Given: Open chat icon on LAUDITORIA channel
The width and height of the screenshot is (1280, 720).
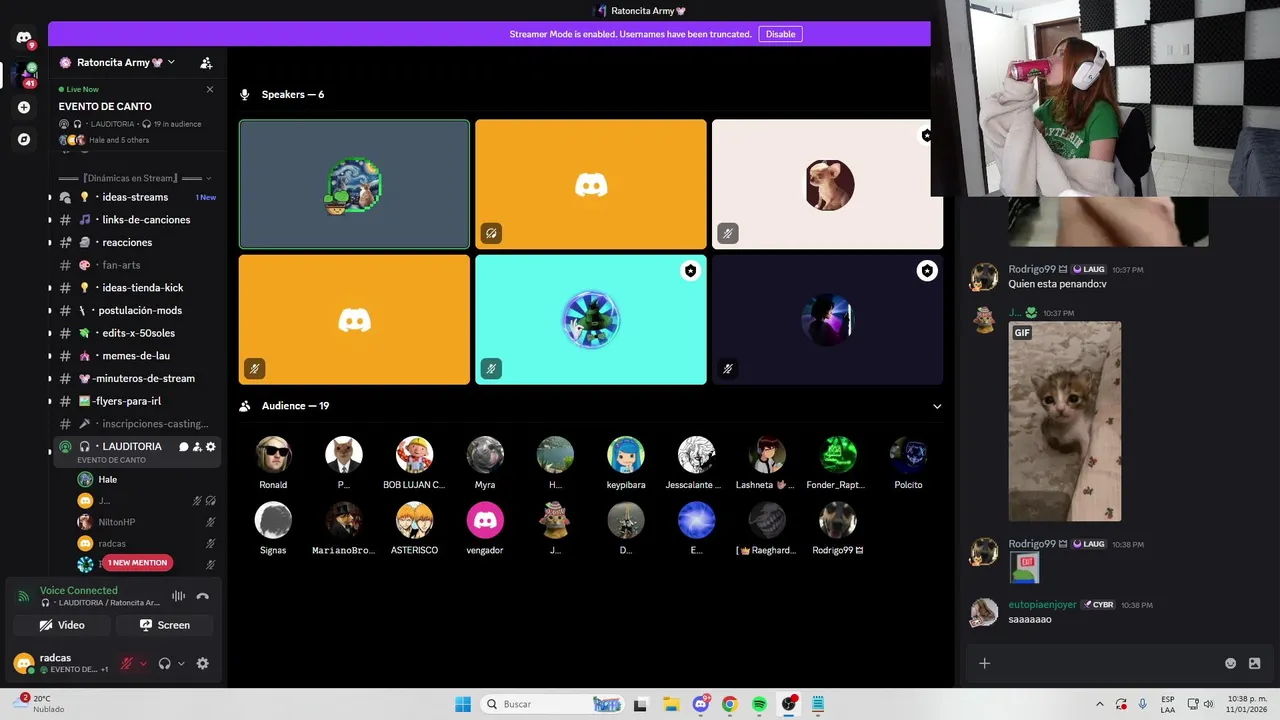Looking at the screenshot, I should coord(184,447).
